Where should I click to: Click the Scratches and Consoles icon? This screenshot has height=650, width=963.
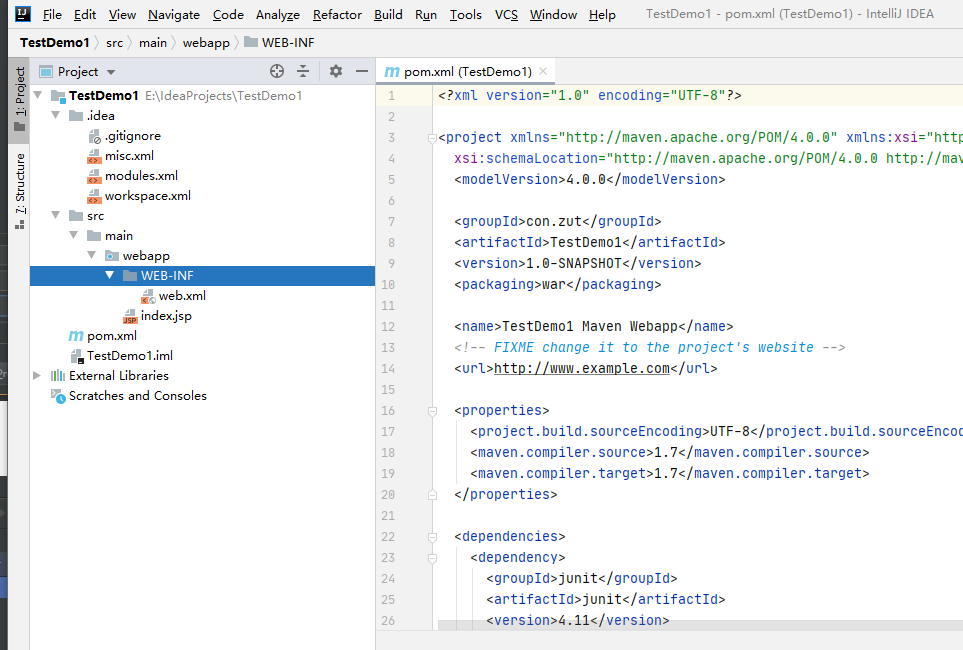click(58, 396)
